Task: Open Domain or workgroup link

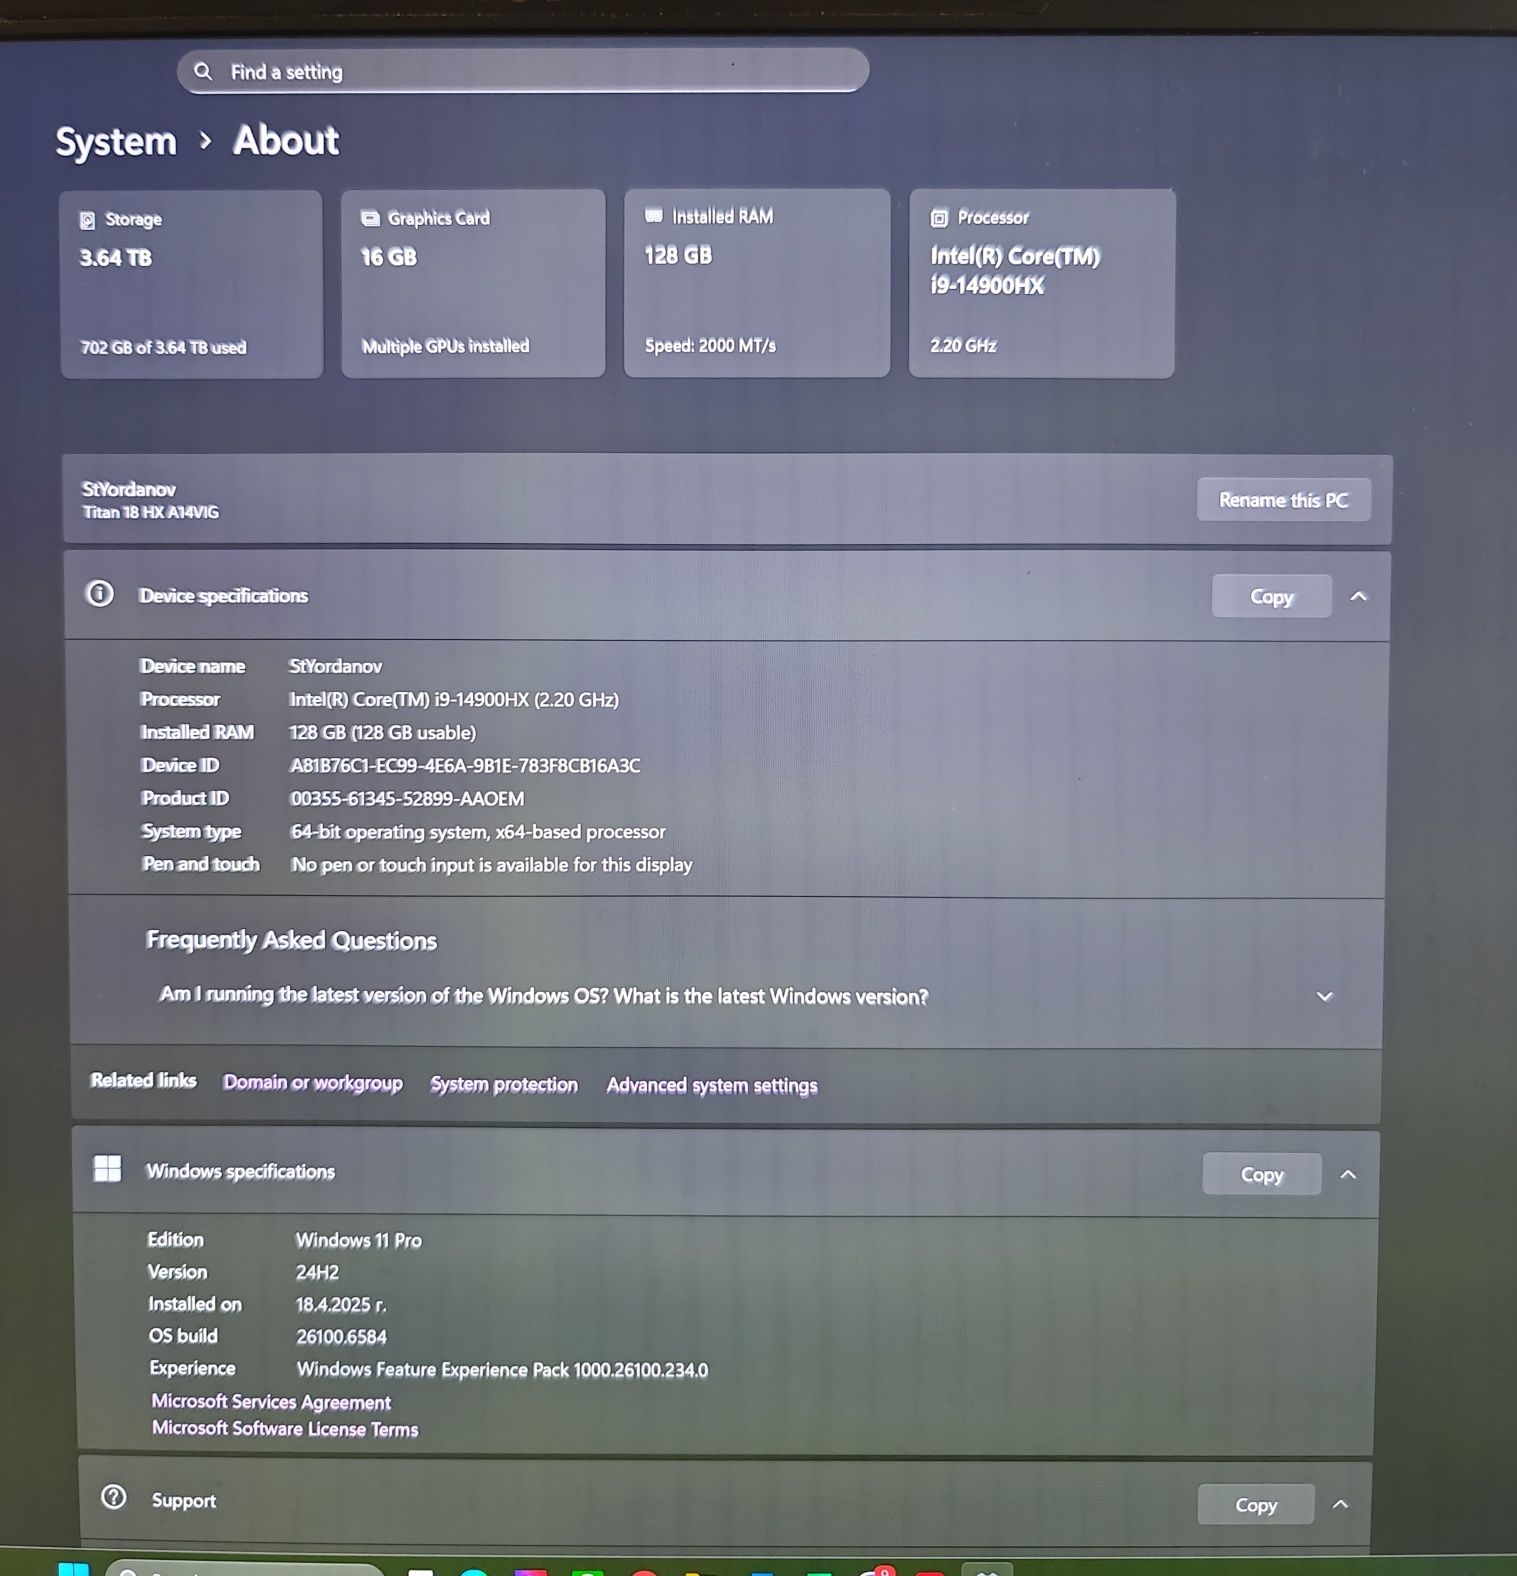Action: point(313,1083)
